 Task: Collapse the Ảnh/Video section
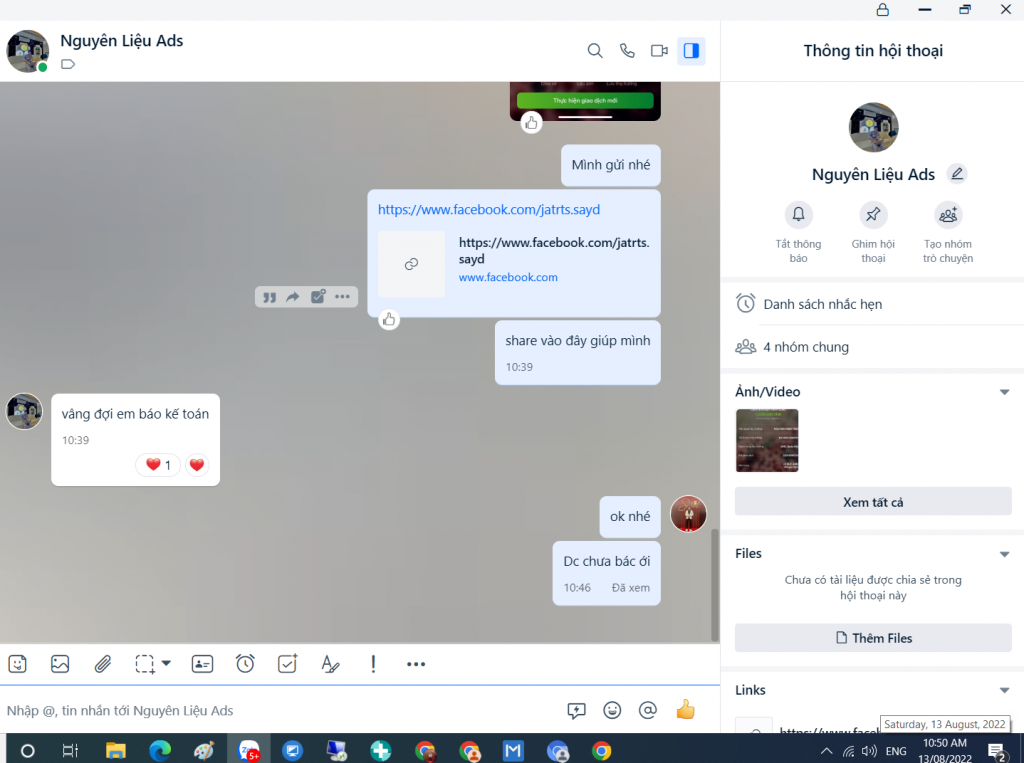click(1004, 392)
